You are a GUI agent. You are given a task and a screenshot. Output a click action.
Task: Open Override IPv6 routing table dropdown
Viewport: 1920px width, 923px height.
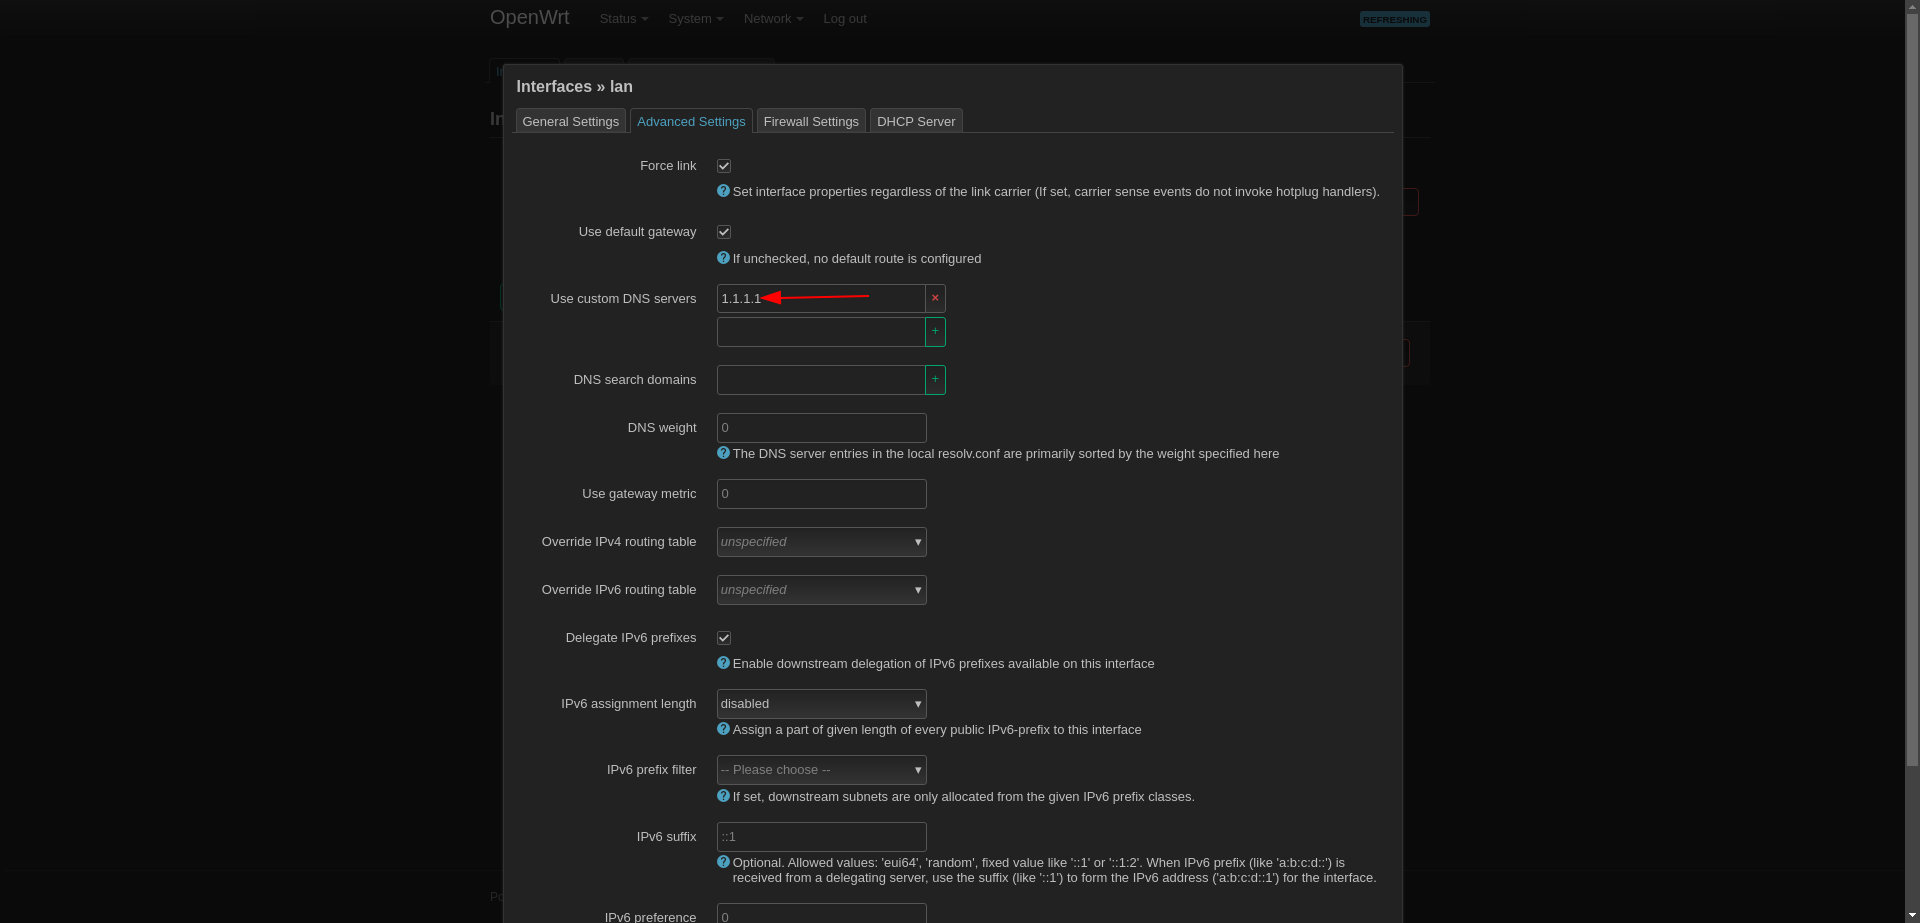[821, 590]
